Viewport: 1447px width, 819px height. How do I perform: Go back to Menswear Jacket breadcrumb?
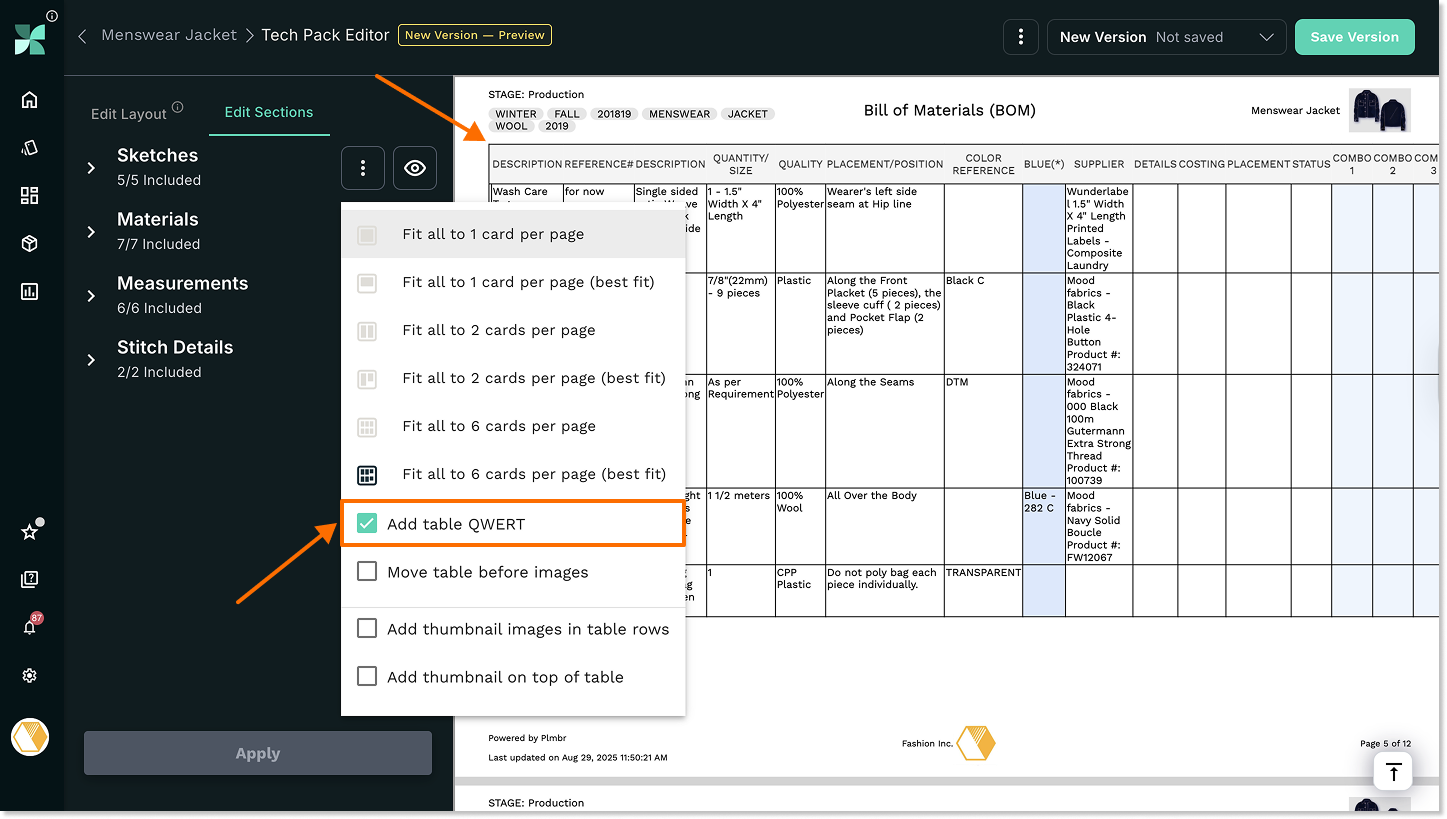[x=169, y=35]
